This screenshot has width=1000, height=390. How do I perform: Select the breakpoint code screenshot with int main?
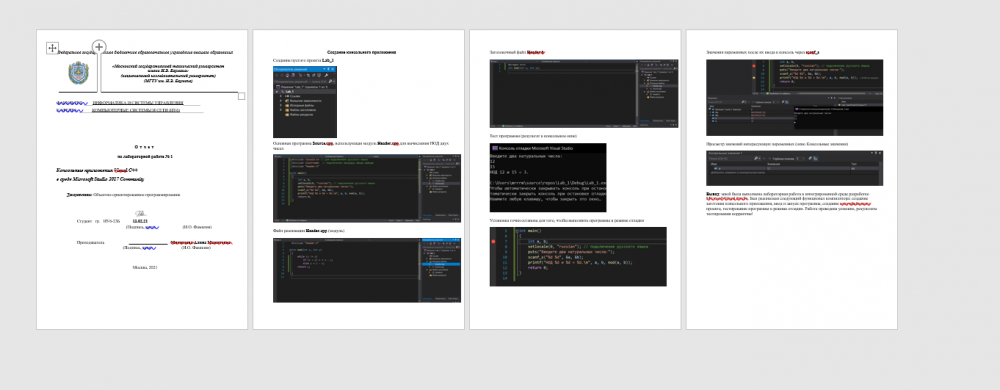click(x=578, y=256)
